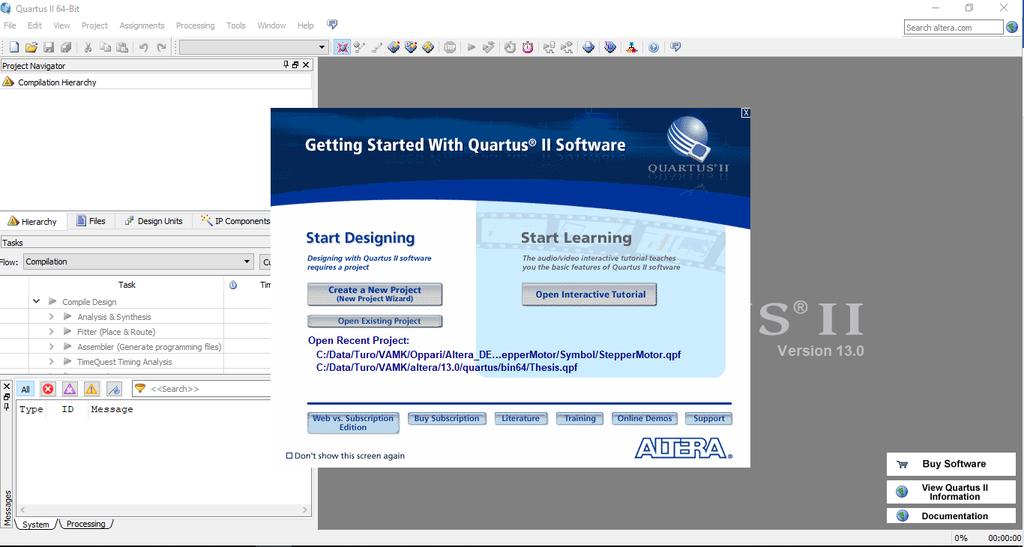Viewport: 1024px width, 547px height.
Task: Click the Cut scissors icon
Action: pyautogui.click(x=88, y=47)
